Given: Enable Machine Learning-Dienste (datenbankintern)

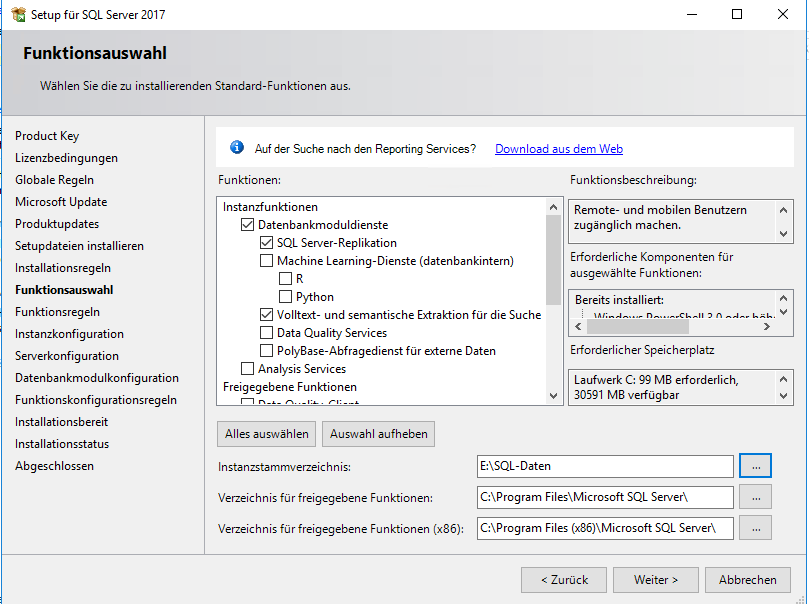Looking at the screenshot, I should tap(266, 261).
